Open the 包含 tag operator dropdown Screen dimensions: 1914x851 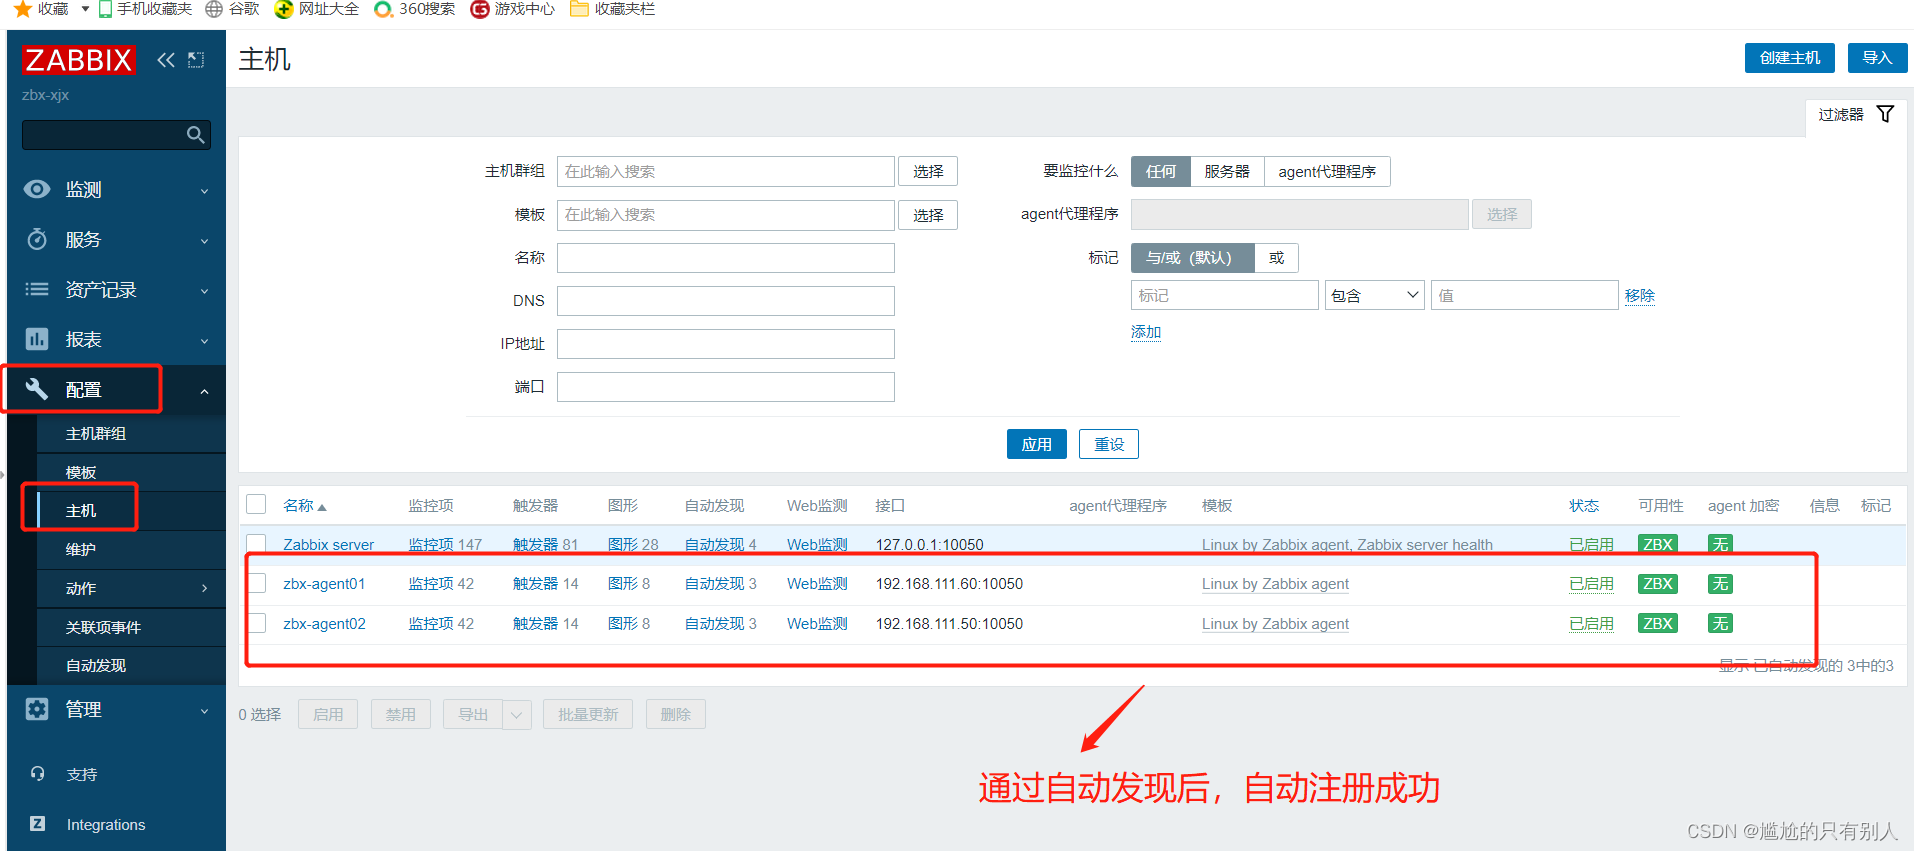coord(1374,295)
